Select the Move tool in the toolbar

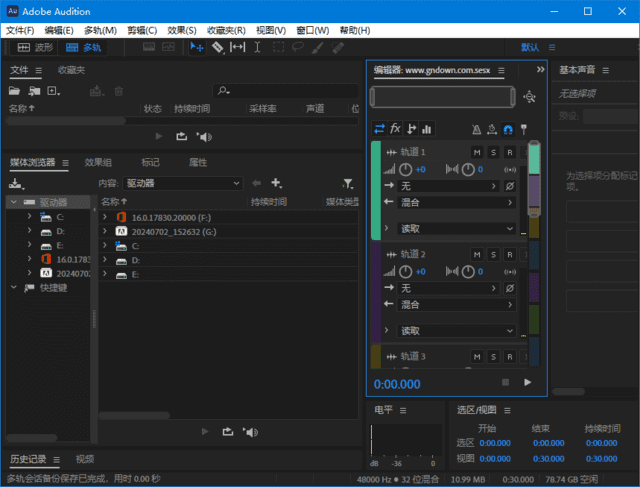coord(197,47)
